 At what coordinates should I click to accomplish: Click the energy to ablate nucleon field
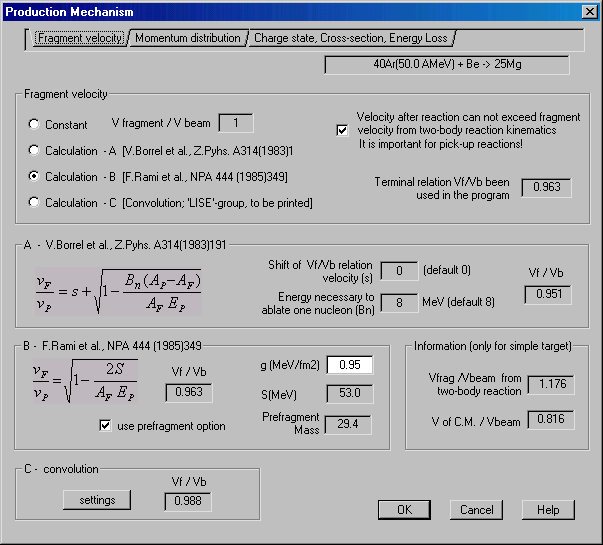pyautogui.click(x=399, y=301)
